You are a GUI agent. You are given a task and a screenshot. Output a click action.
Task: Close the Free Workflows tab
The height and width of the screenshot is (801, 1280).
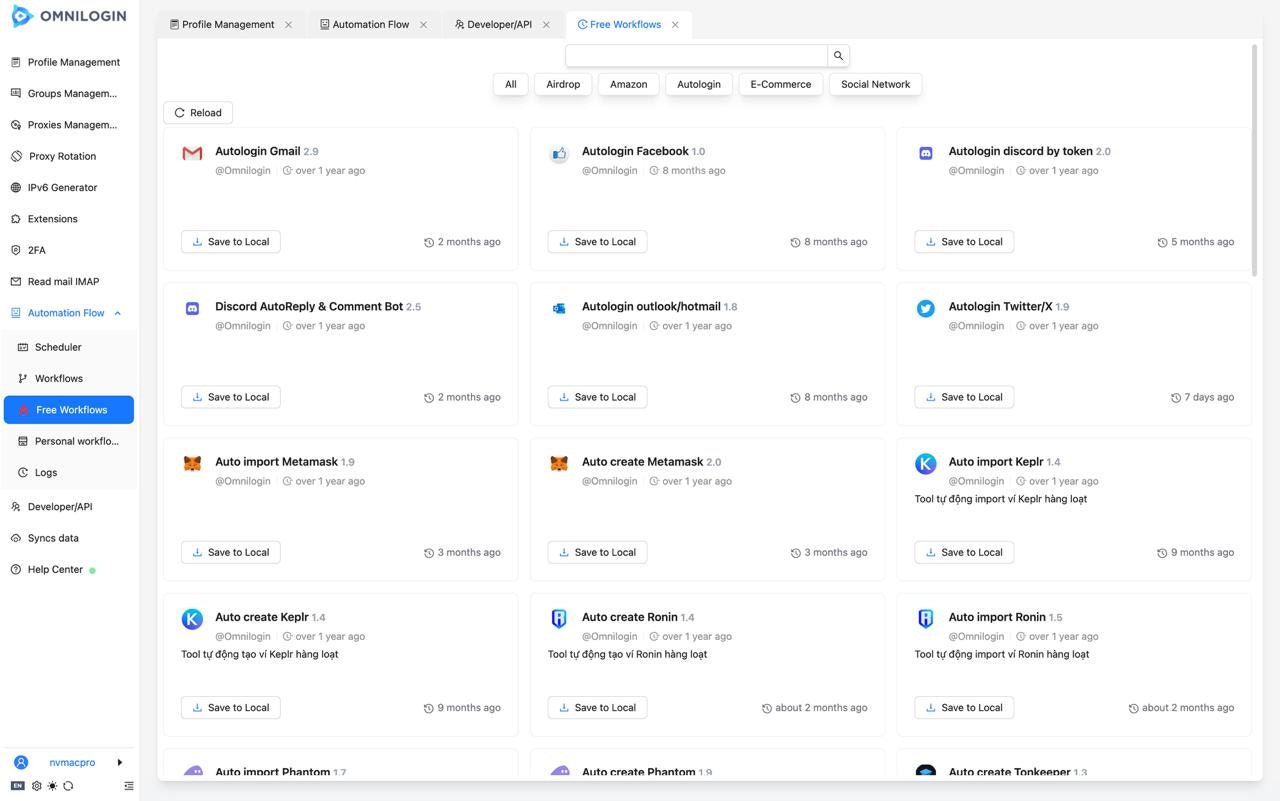[x=675, y=25]
